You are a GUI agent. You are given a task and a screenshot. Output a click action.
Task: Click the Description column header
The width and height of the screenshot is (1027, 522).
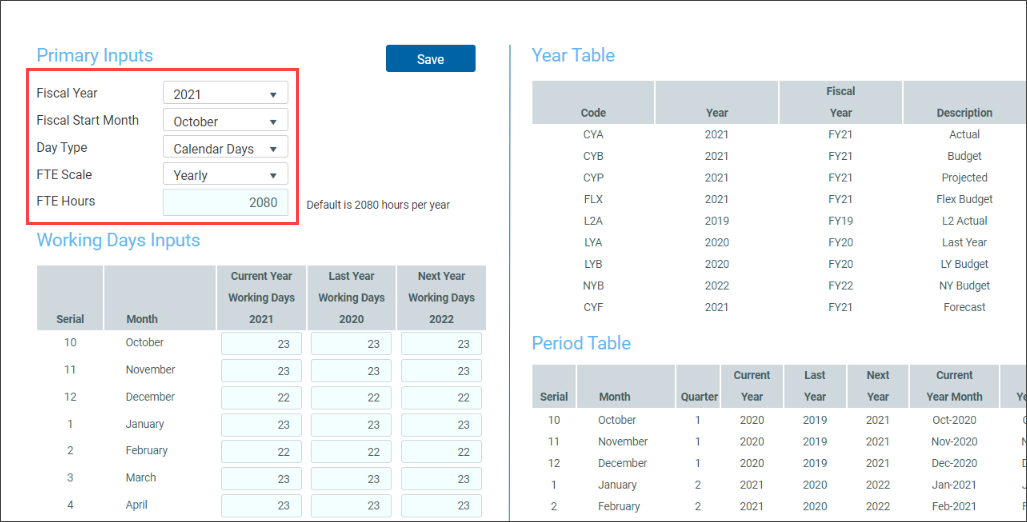964,113
